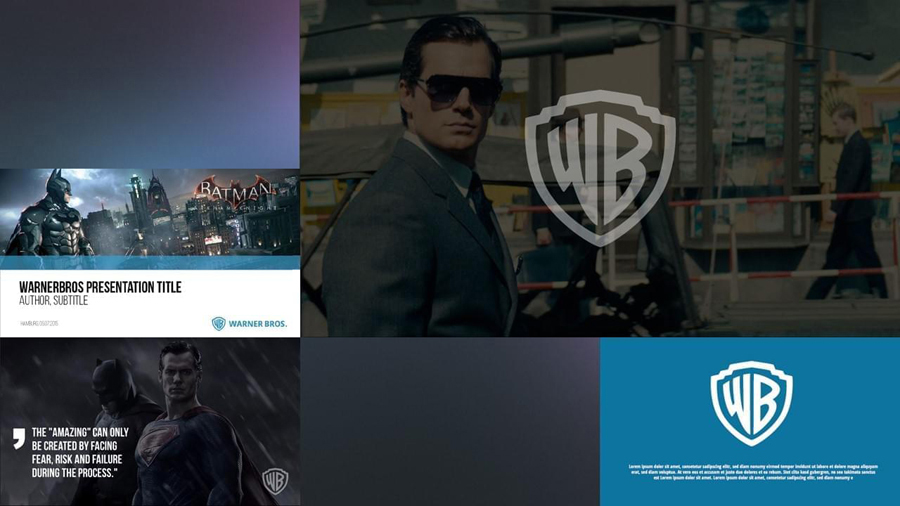Viewport: 900px width, 506px height.
Task: Click the quote line "THE AMAZING CAN ONLY"
Action: click(80, 433)
